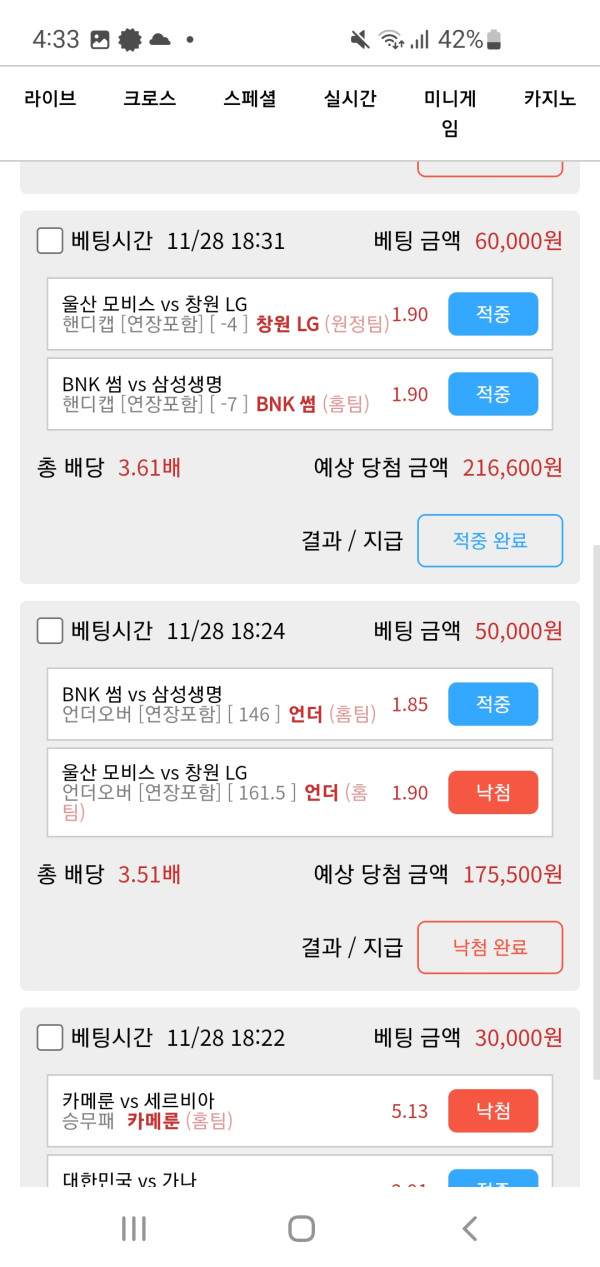Go to the 카지노 tab
The width and height of the screenshot is (600, 1267).
pos(550,98)
